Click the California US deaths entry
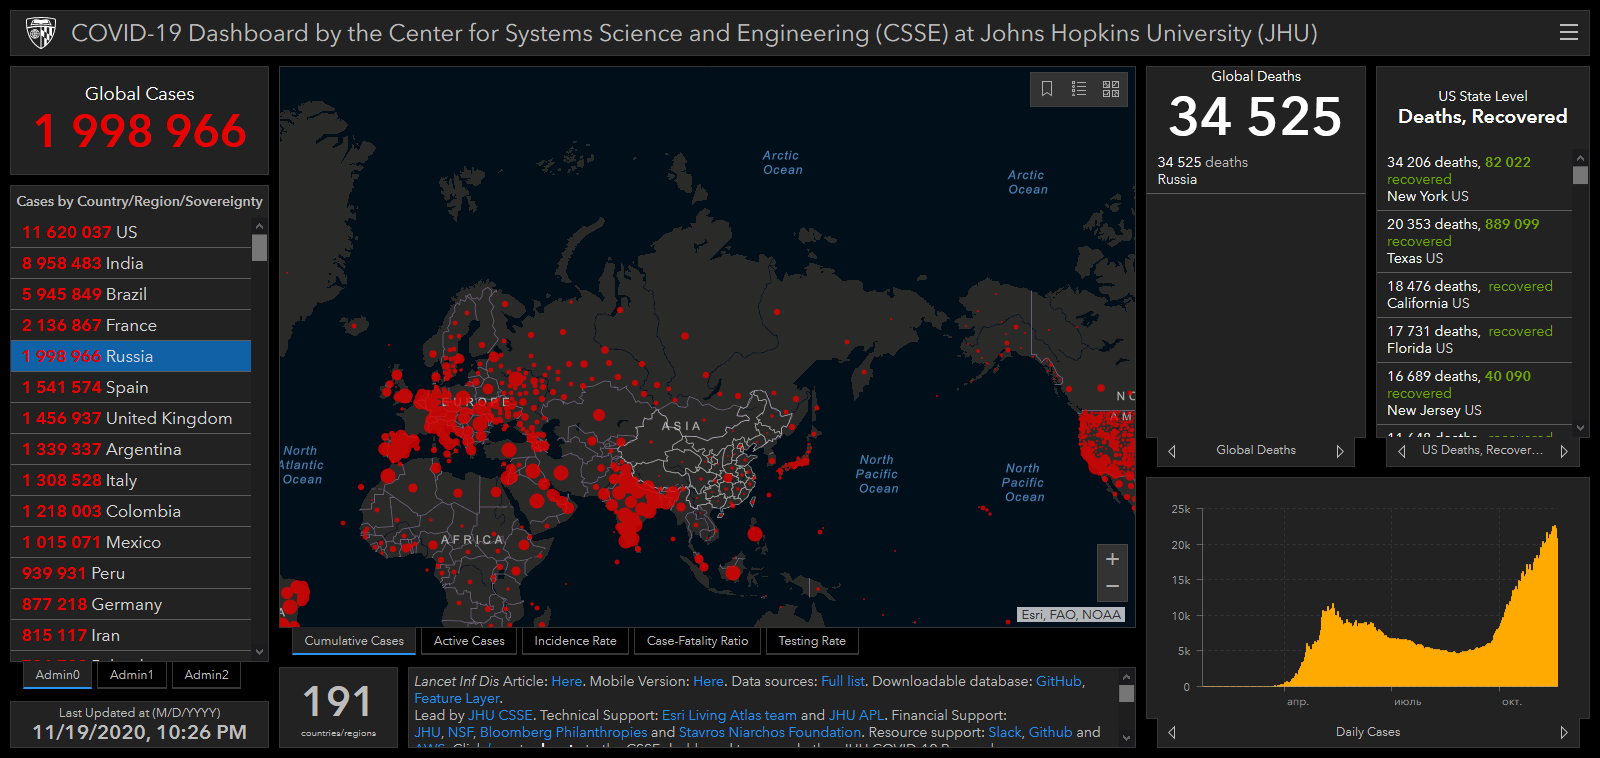The image size is (1600, 758). (x=1475, y=295)
